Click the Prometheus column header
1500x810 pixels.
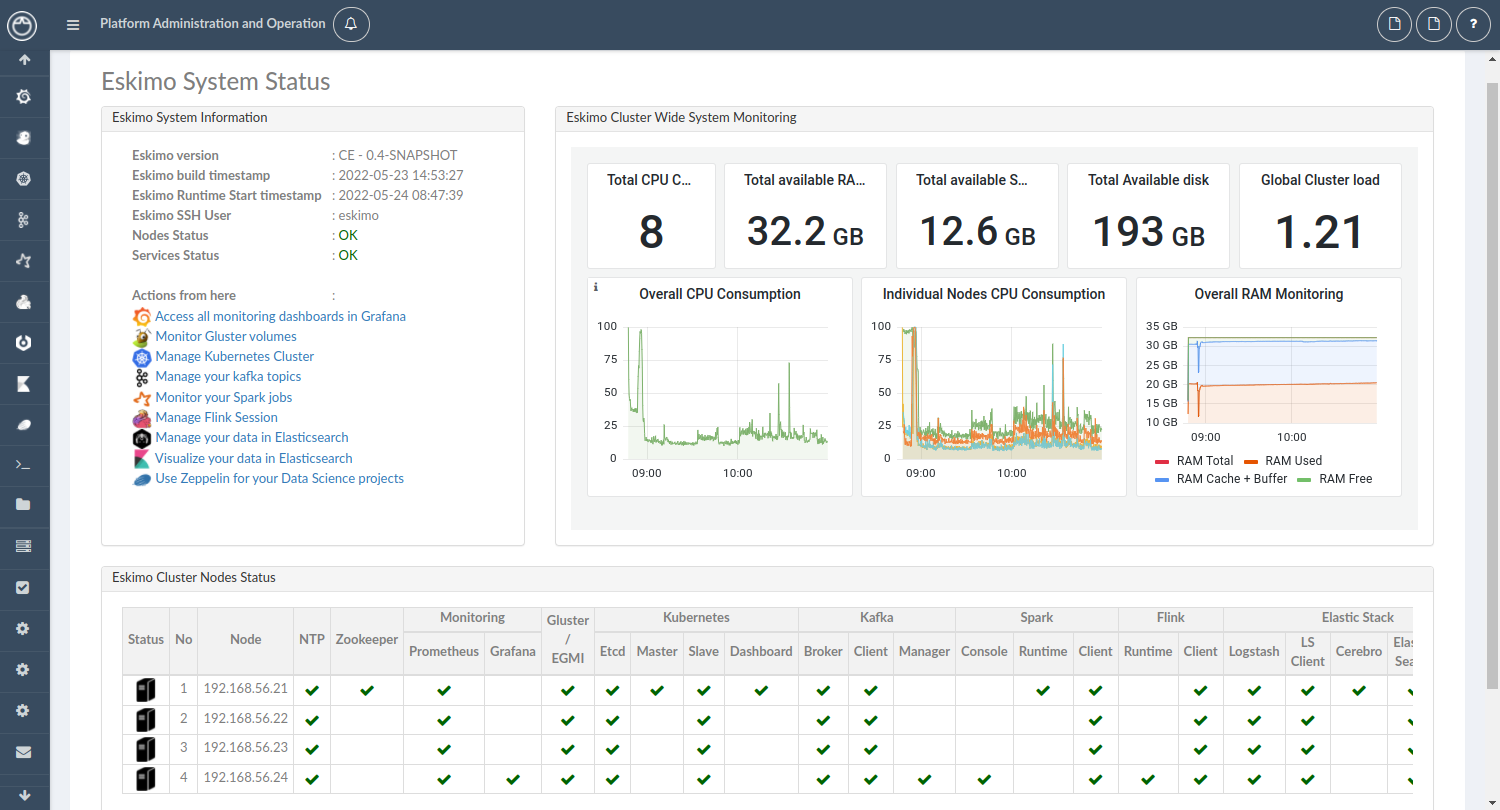(x=444, y=651)
